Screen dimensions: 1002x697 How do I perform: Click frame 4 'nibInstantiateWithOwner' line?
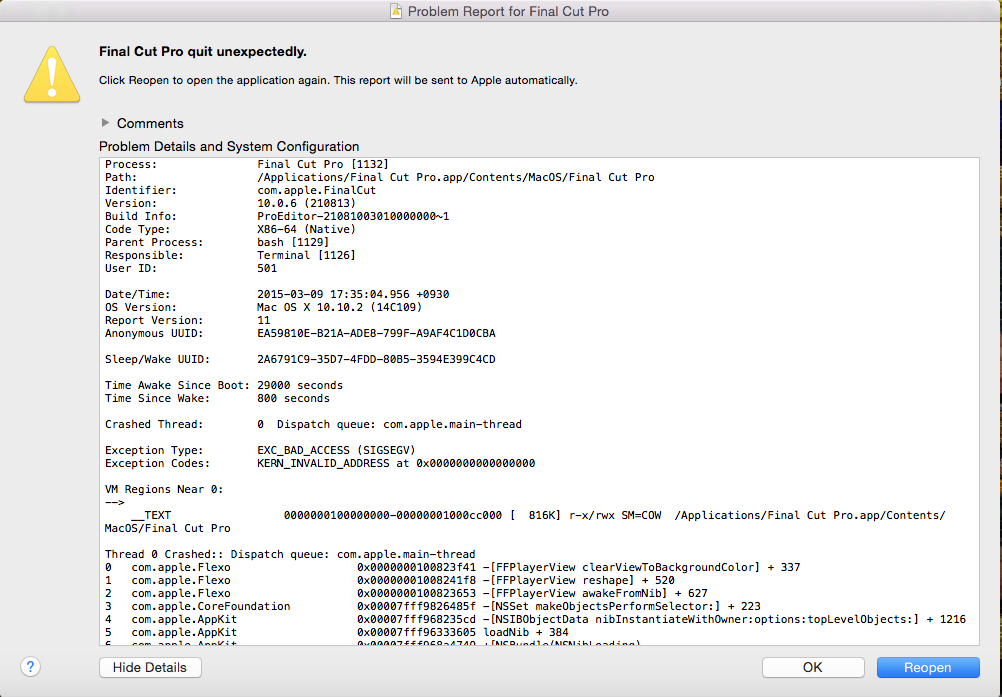point(535,619)
